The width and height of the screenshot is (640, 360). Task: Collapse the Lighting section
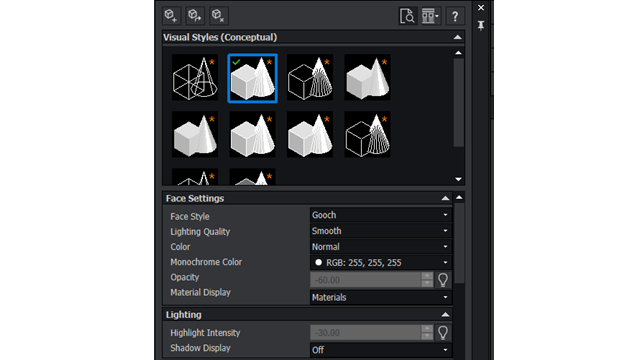point(445,315)
